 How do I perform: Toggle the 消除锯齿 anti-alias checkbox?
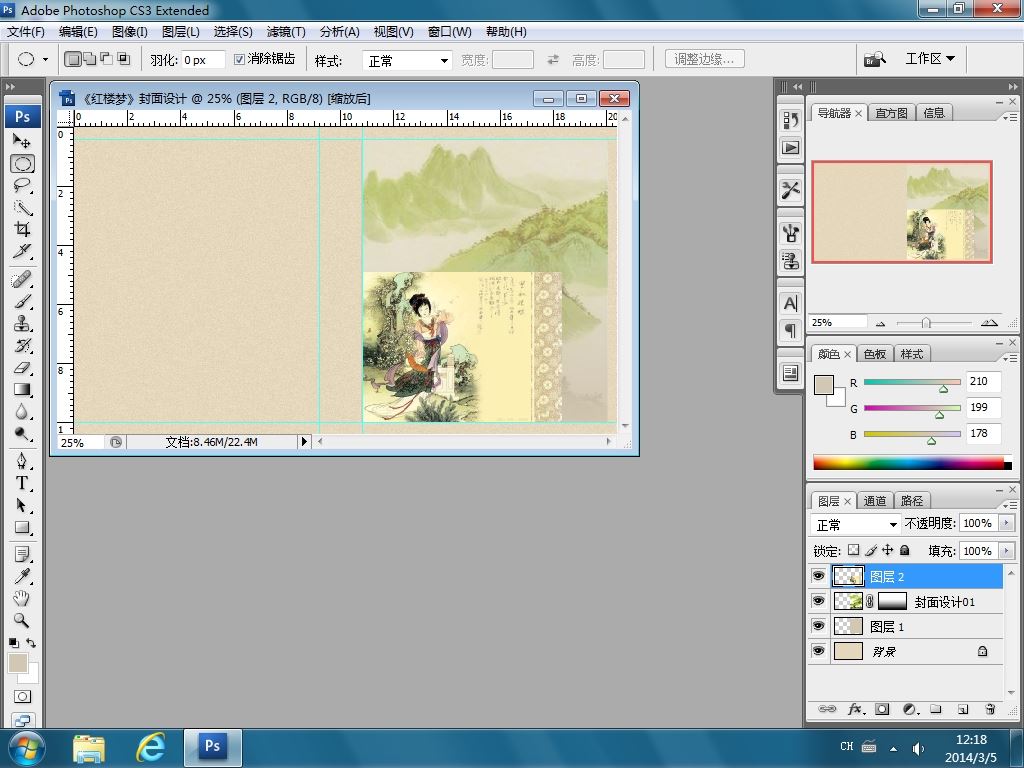[x=240, y=59]
